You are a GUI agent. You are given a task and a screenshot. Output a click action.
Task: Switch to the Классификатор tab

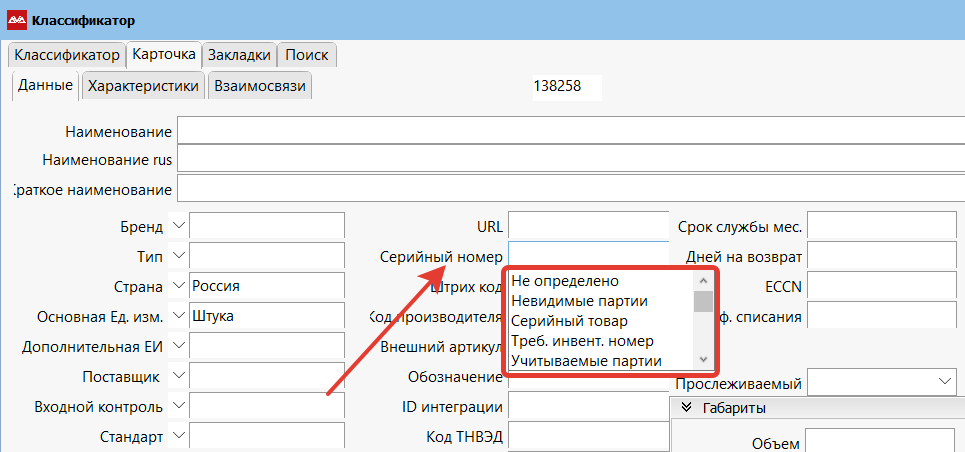point(66,55)
